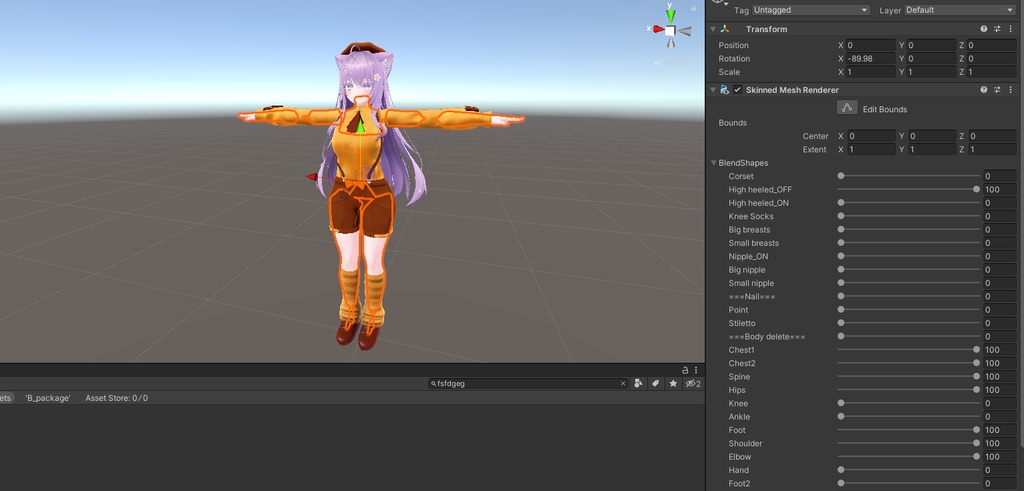
Task: Disable the Skinned Mesh Renderer checkbox
Action: point(737,90)
